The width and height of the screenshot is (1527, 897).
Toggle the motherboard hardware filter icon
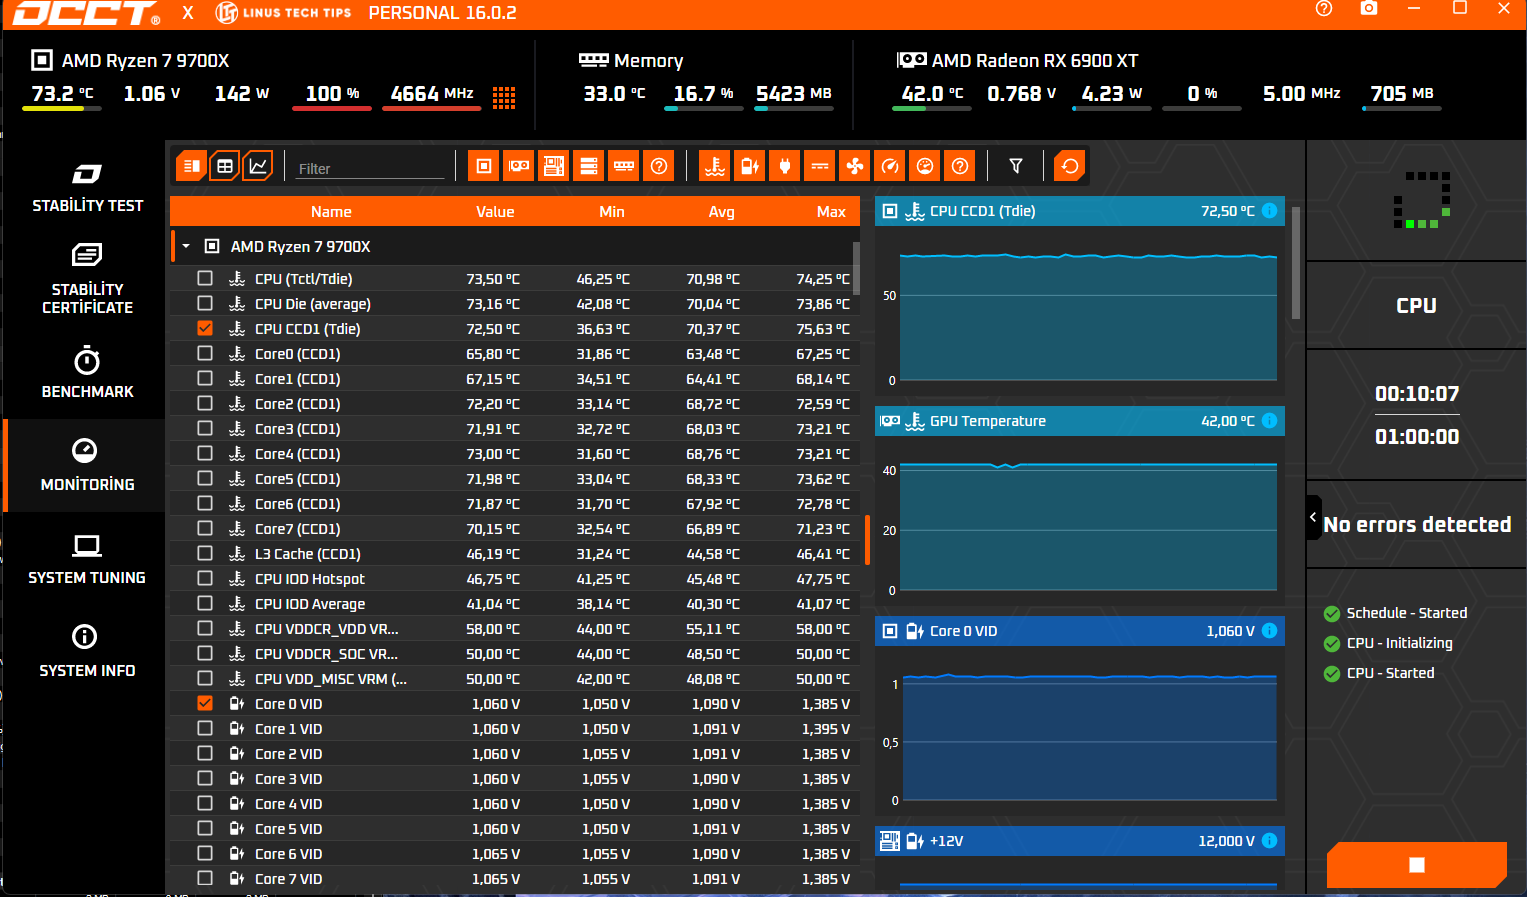pos(554,166)
